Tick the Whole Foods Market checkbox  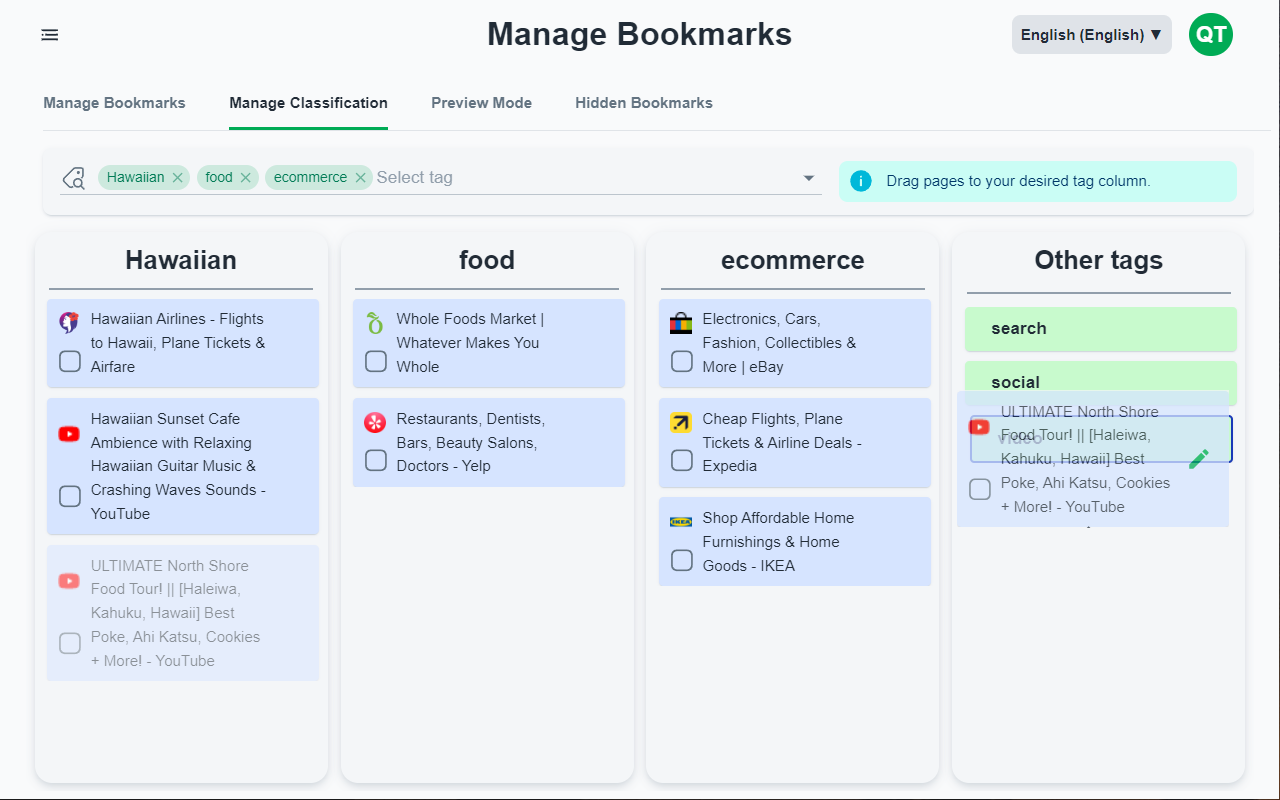(376, 361)
